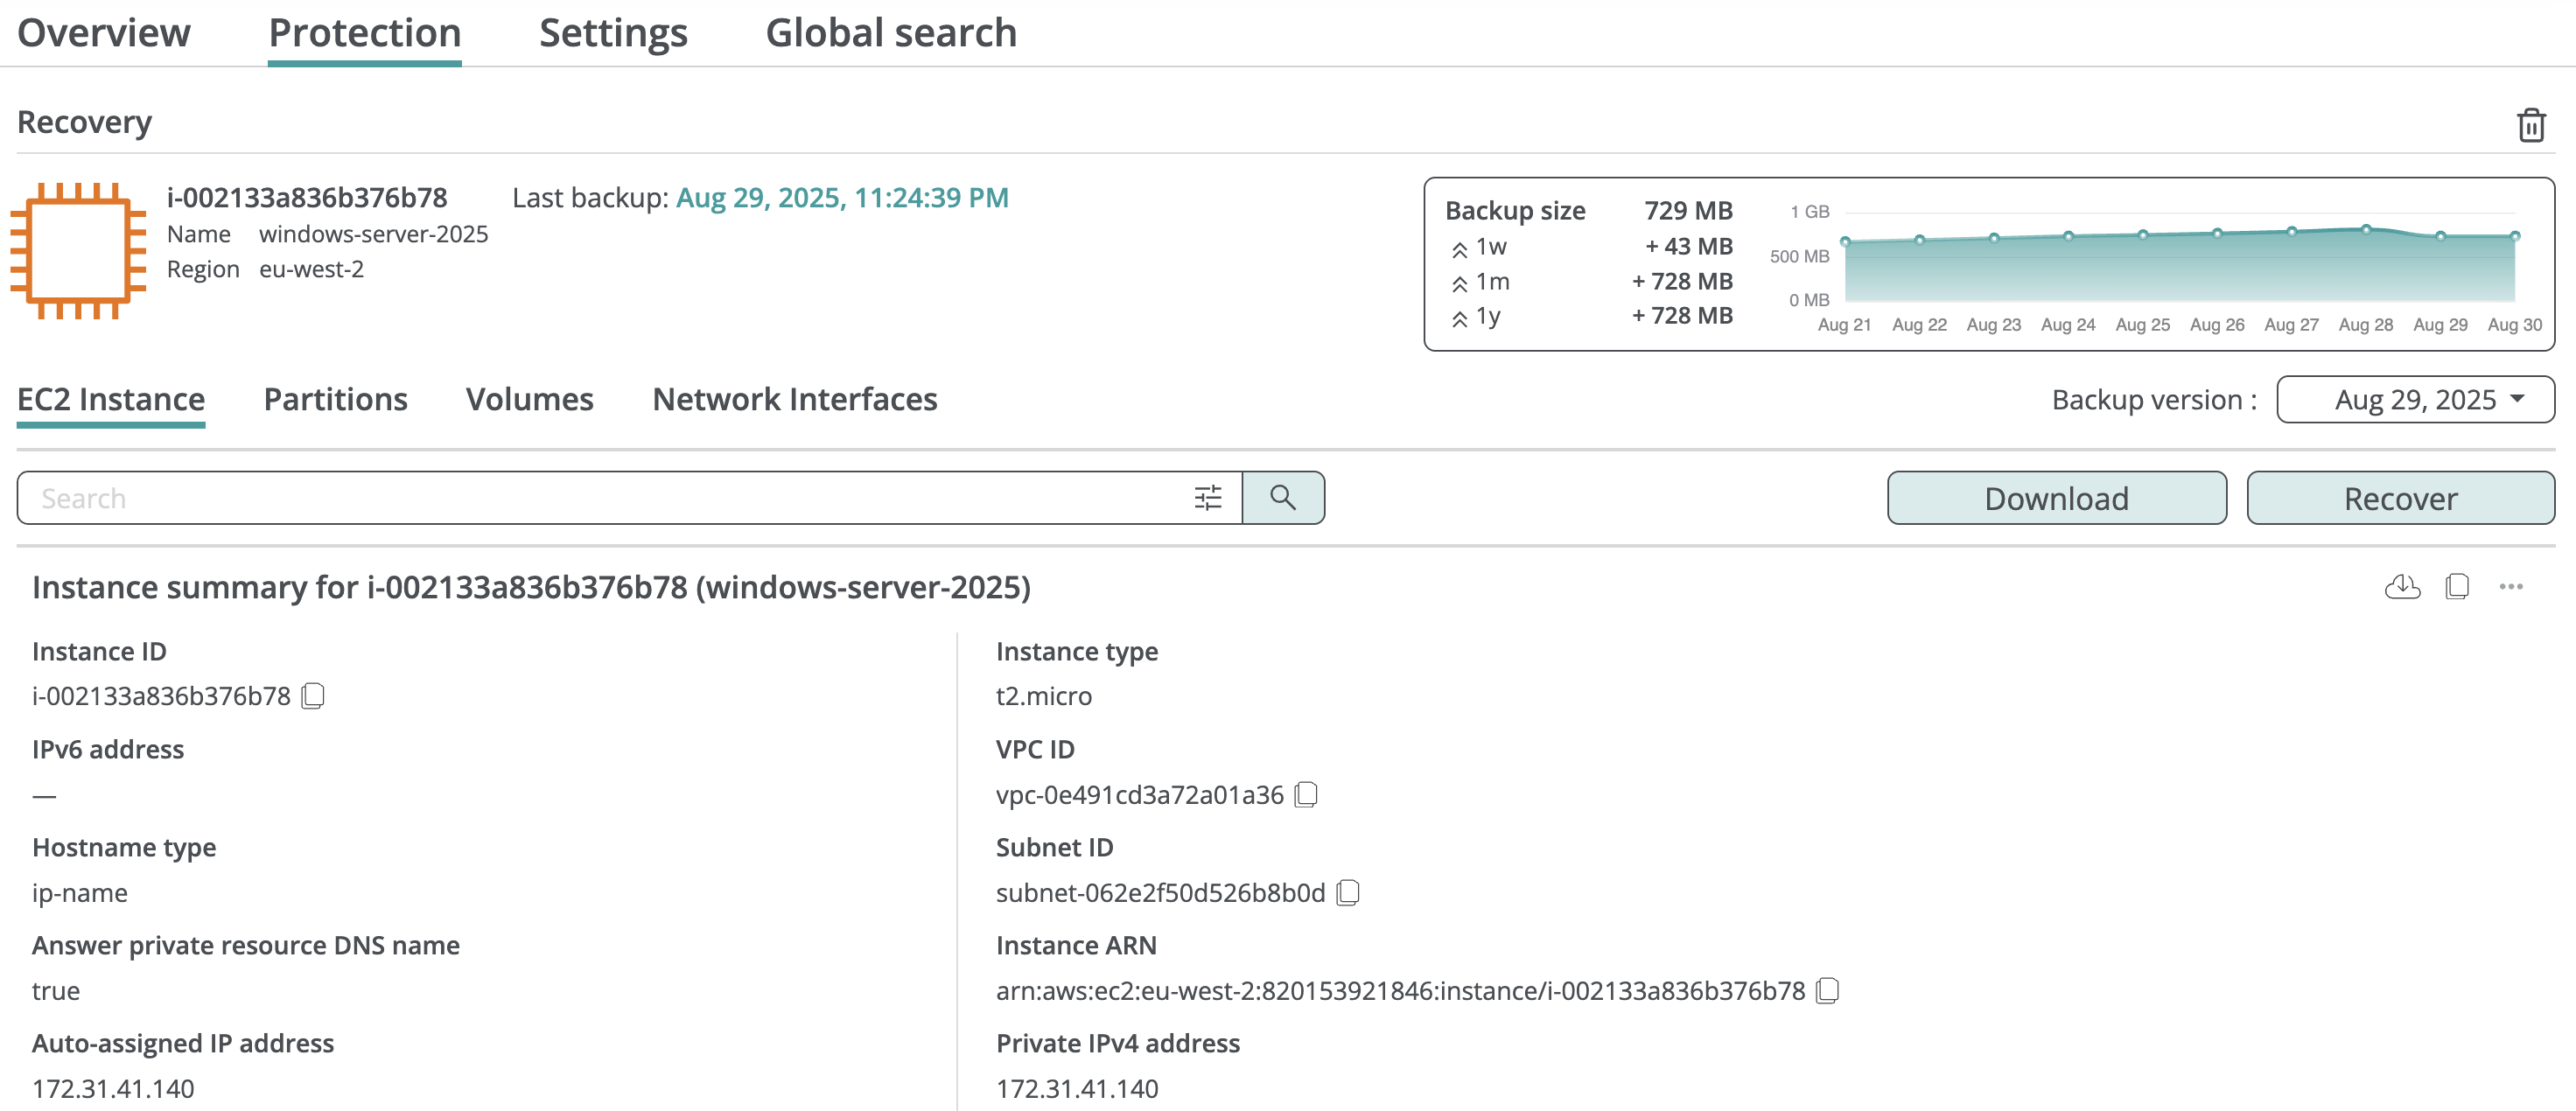Copy the Subnet ID value

1347,892
